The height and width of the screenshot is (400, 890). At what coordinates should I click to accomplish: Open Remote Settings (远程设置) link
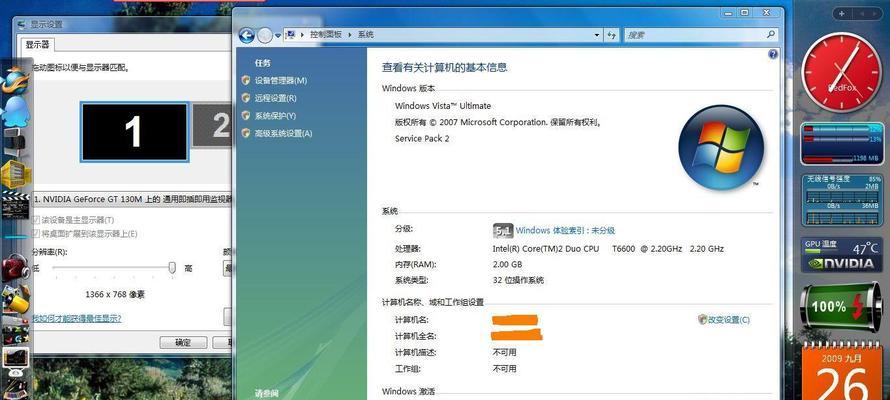click(x=275, y=98)
